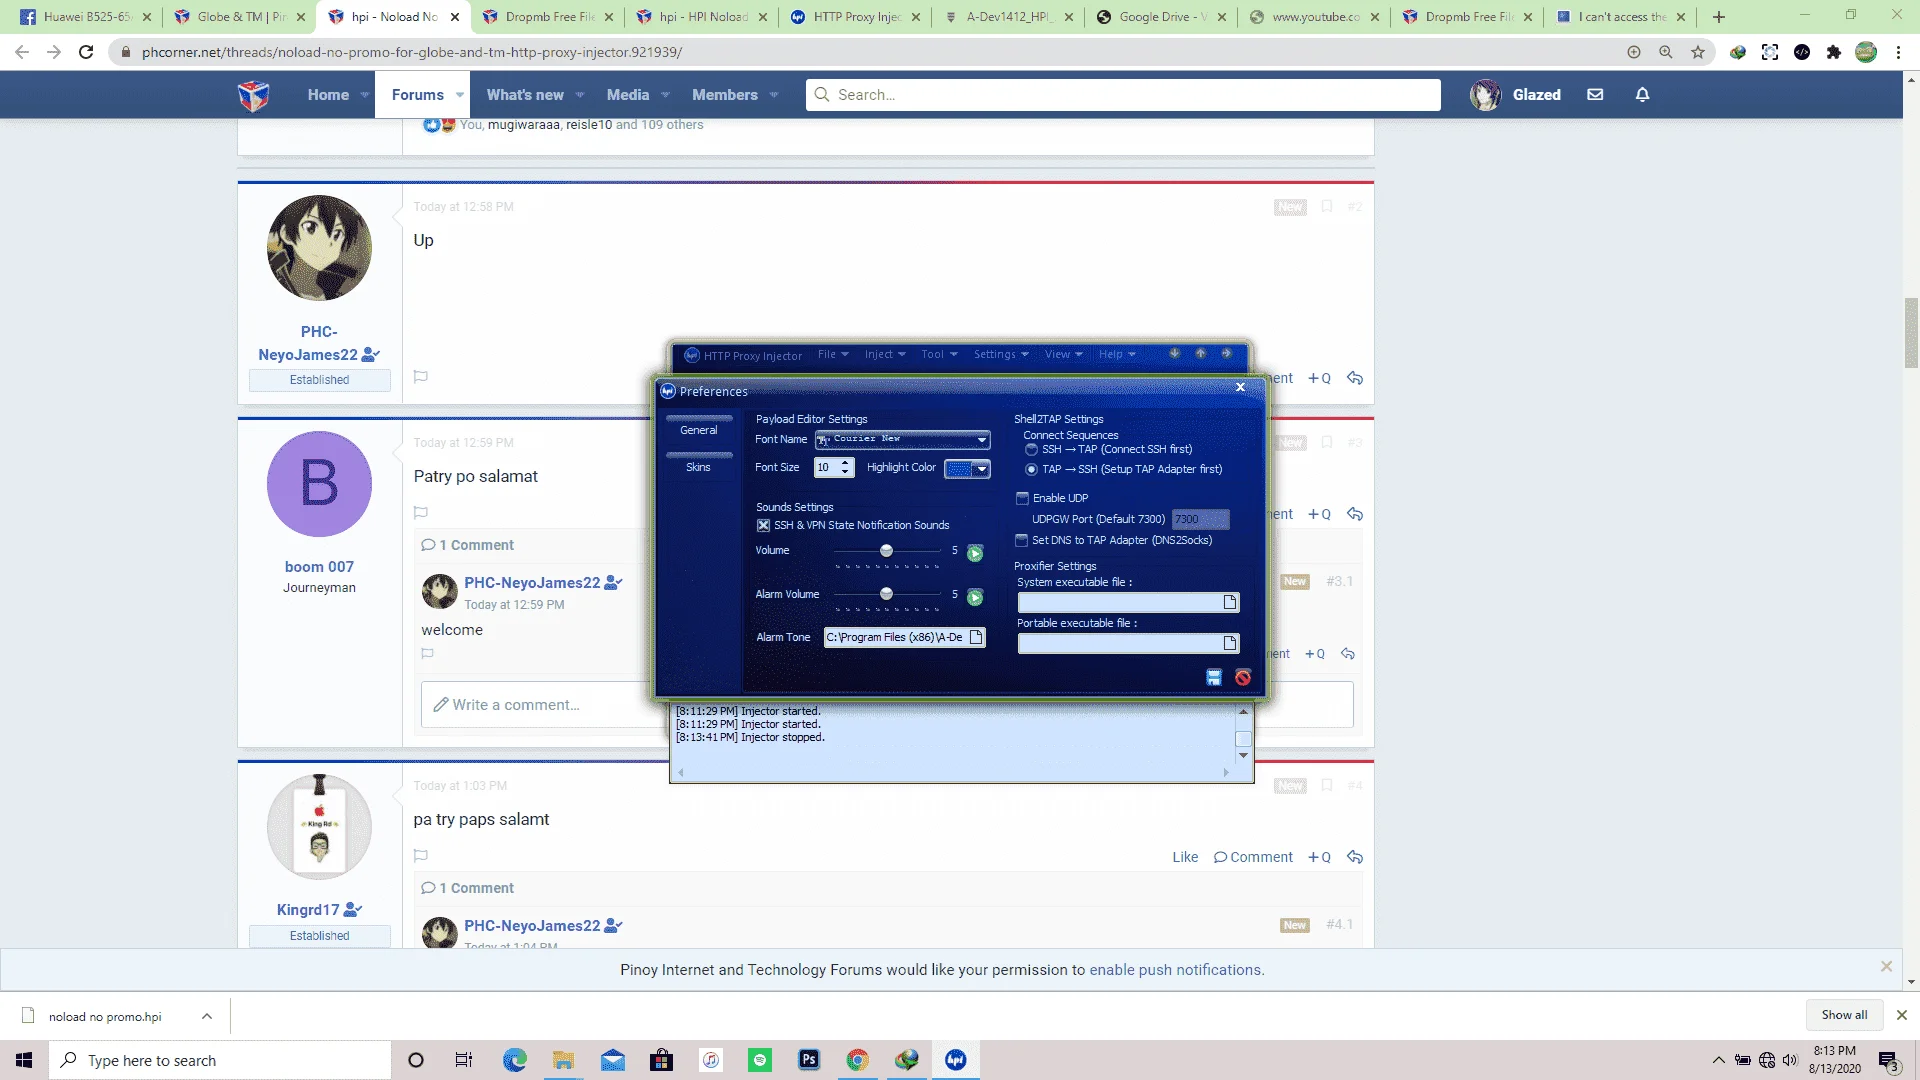Browse for Portable executable file
1920x1080 pixels.
click(1230, 643)
